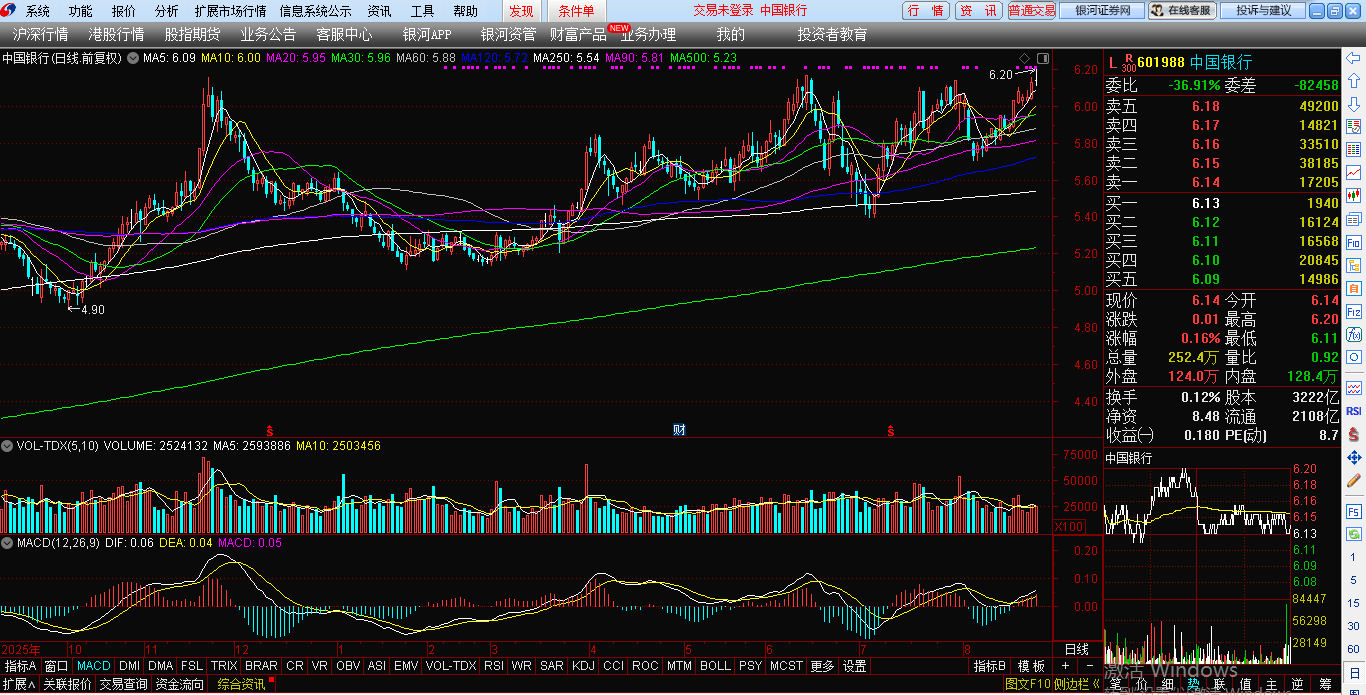Image resolution: width=1366 pixels, height=695 pixels.
Task: Click the 投诉与建议 button
Action: [1263, 11]
